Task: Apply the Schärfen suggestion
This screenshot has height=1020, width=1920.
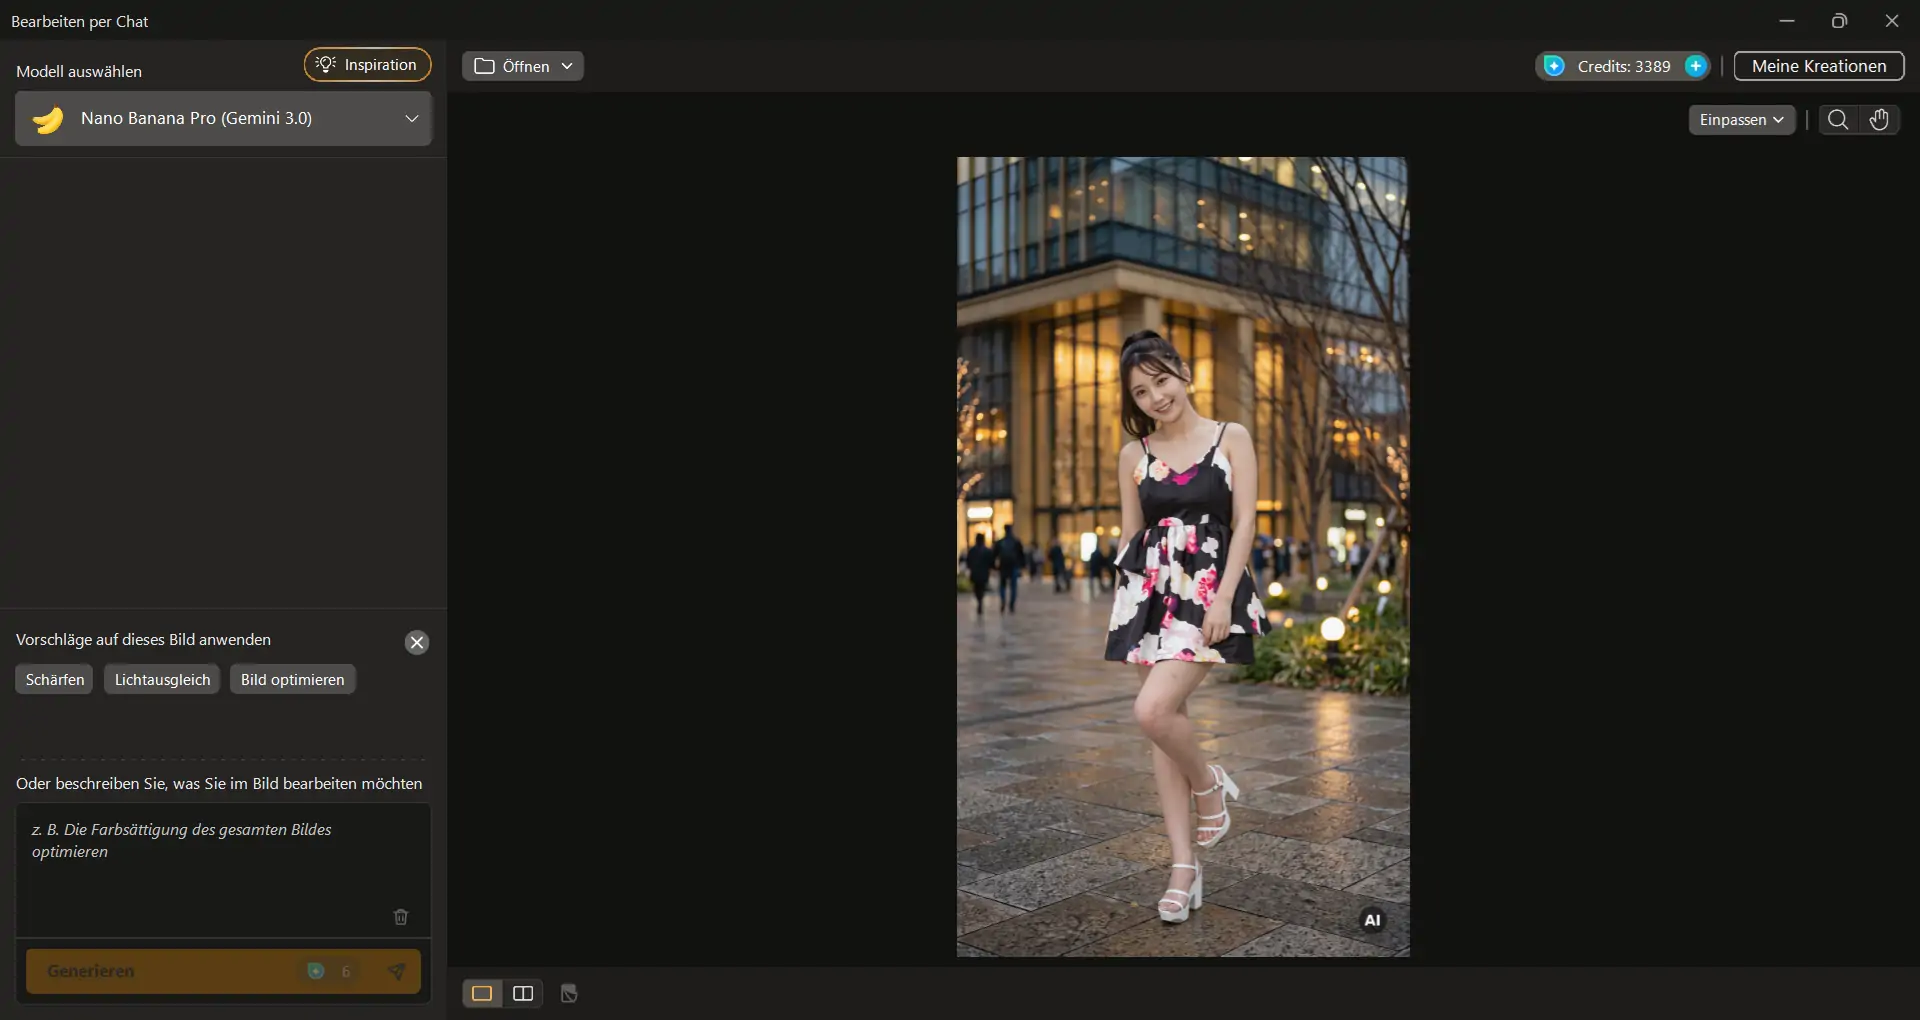Action: click(x=55, y=679)
